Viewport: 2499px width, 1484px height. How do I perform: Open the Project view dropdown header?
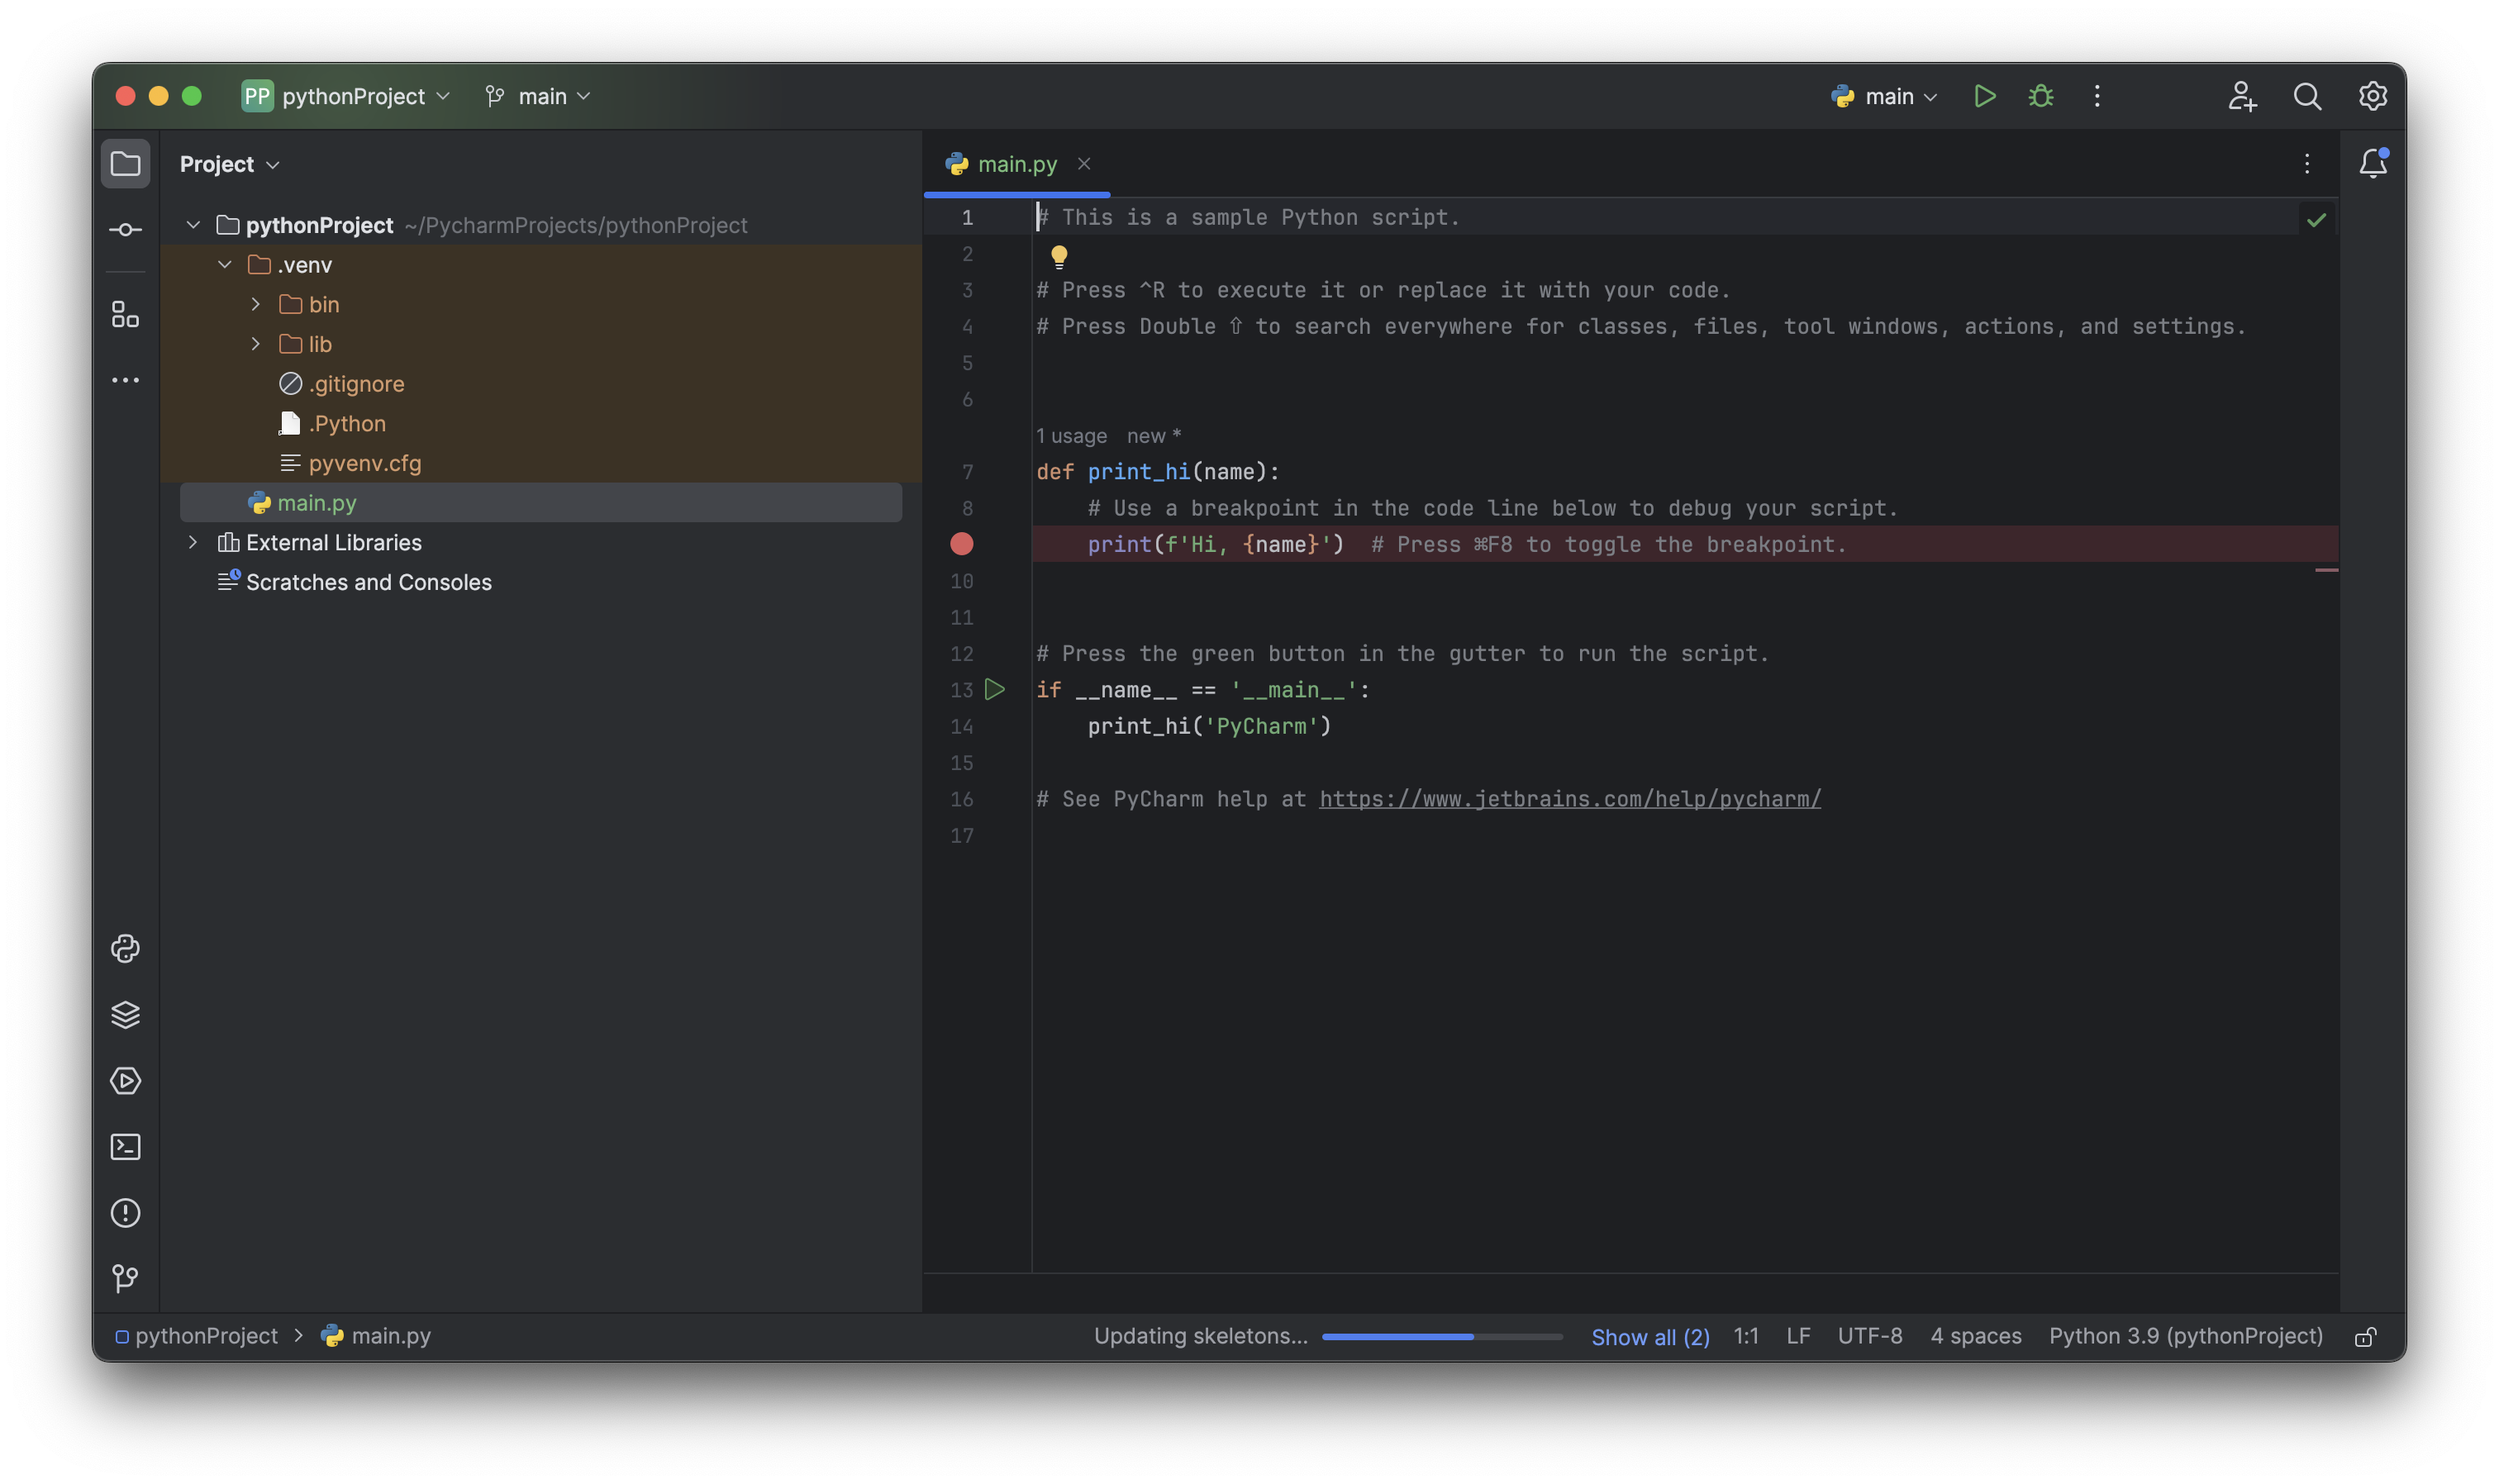coord(229,164)
